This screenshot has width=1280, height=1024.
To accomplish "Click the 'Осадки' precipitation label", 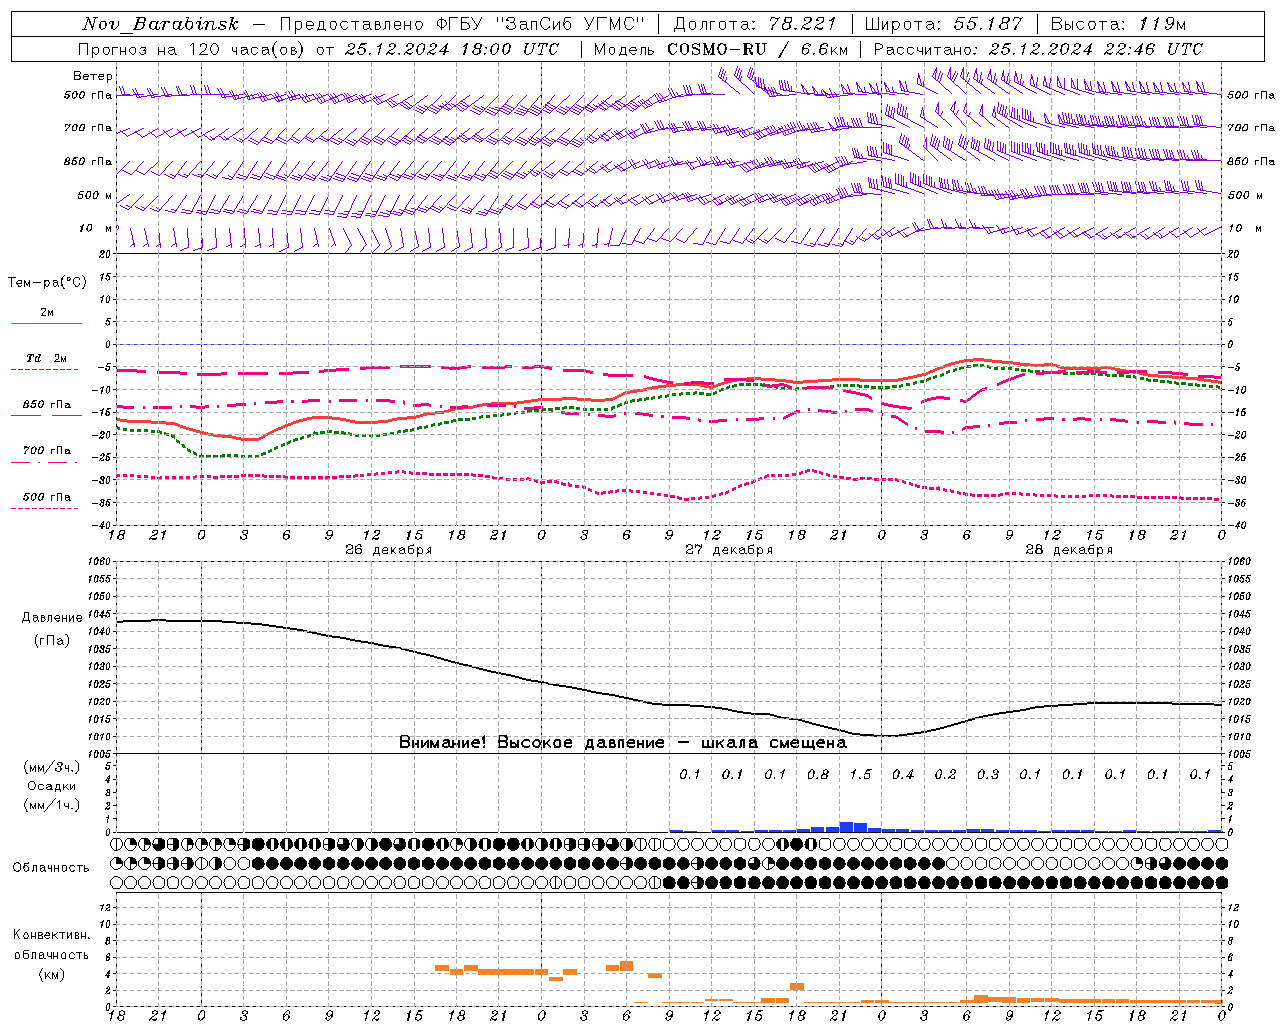I will [x=52, y=786].
